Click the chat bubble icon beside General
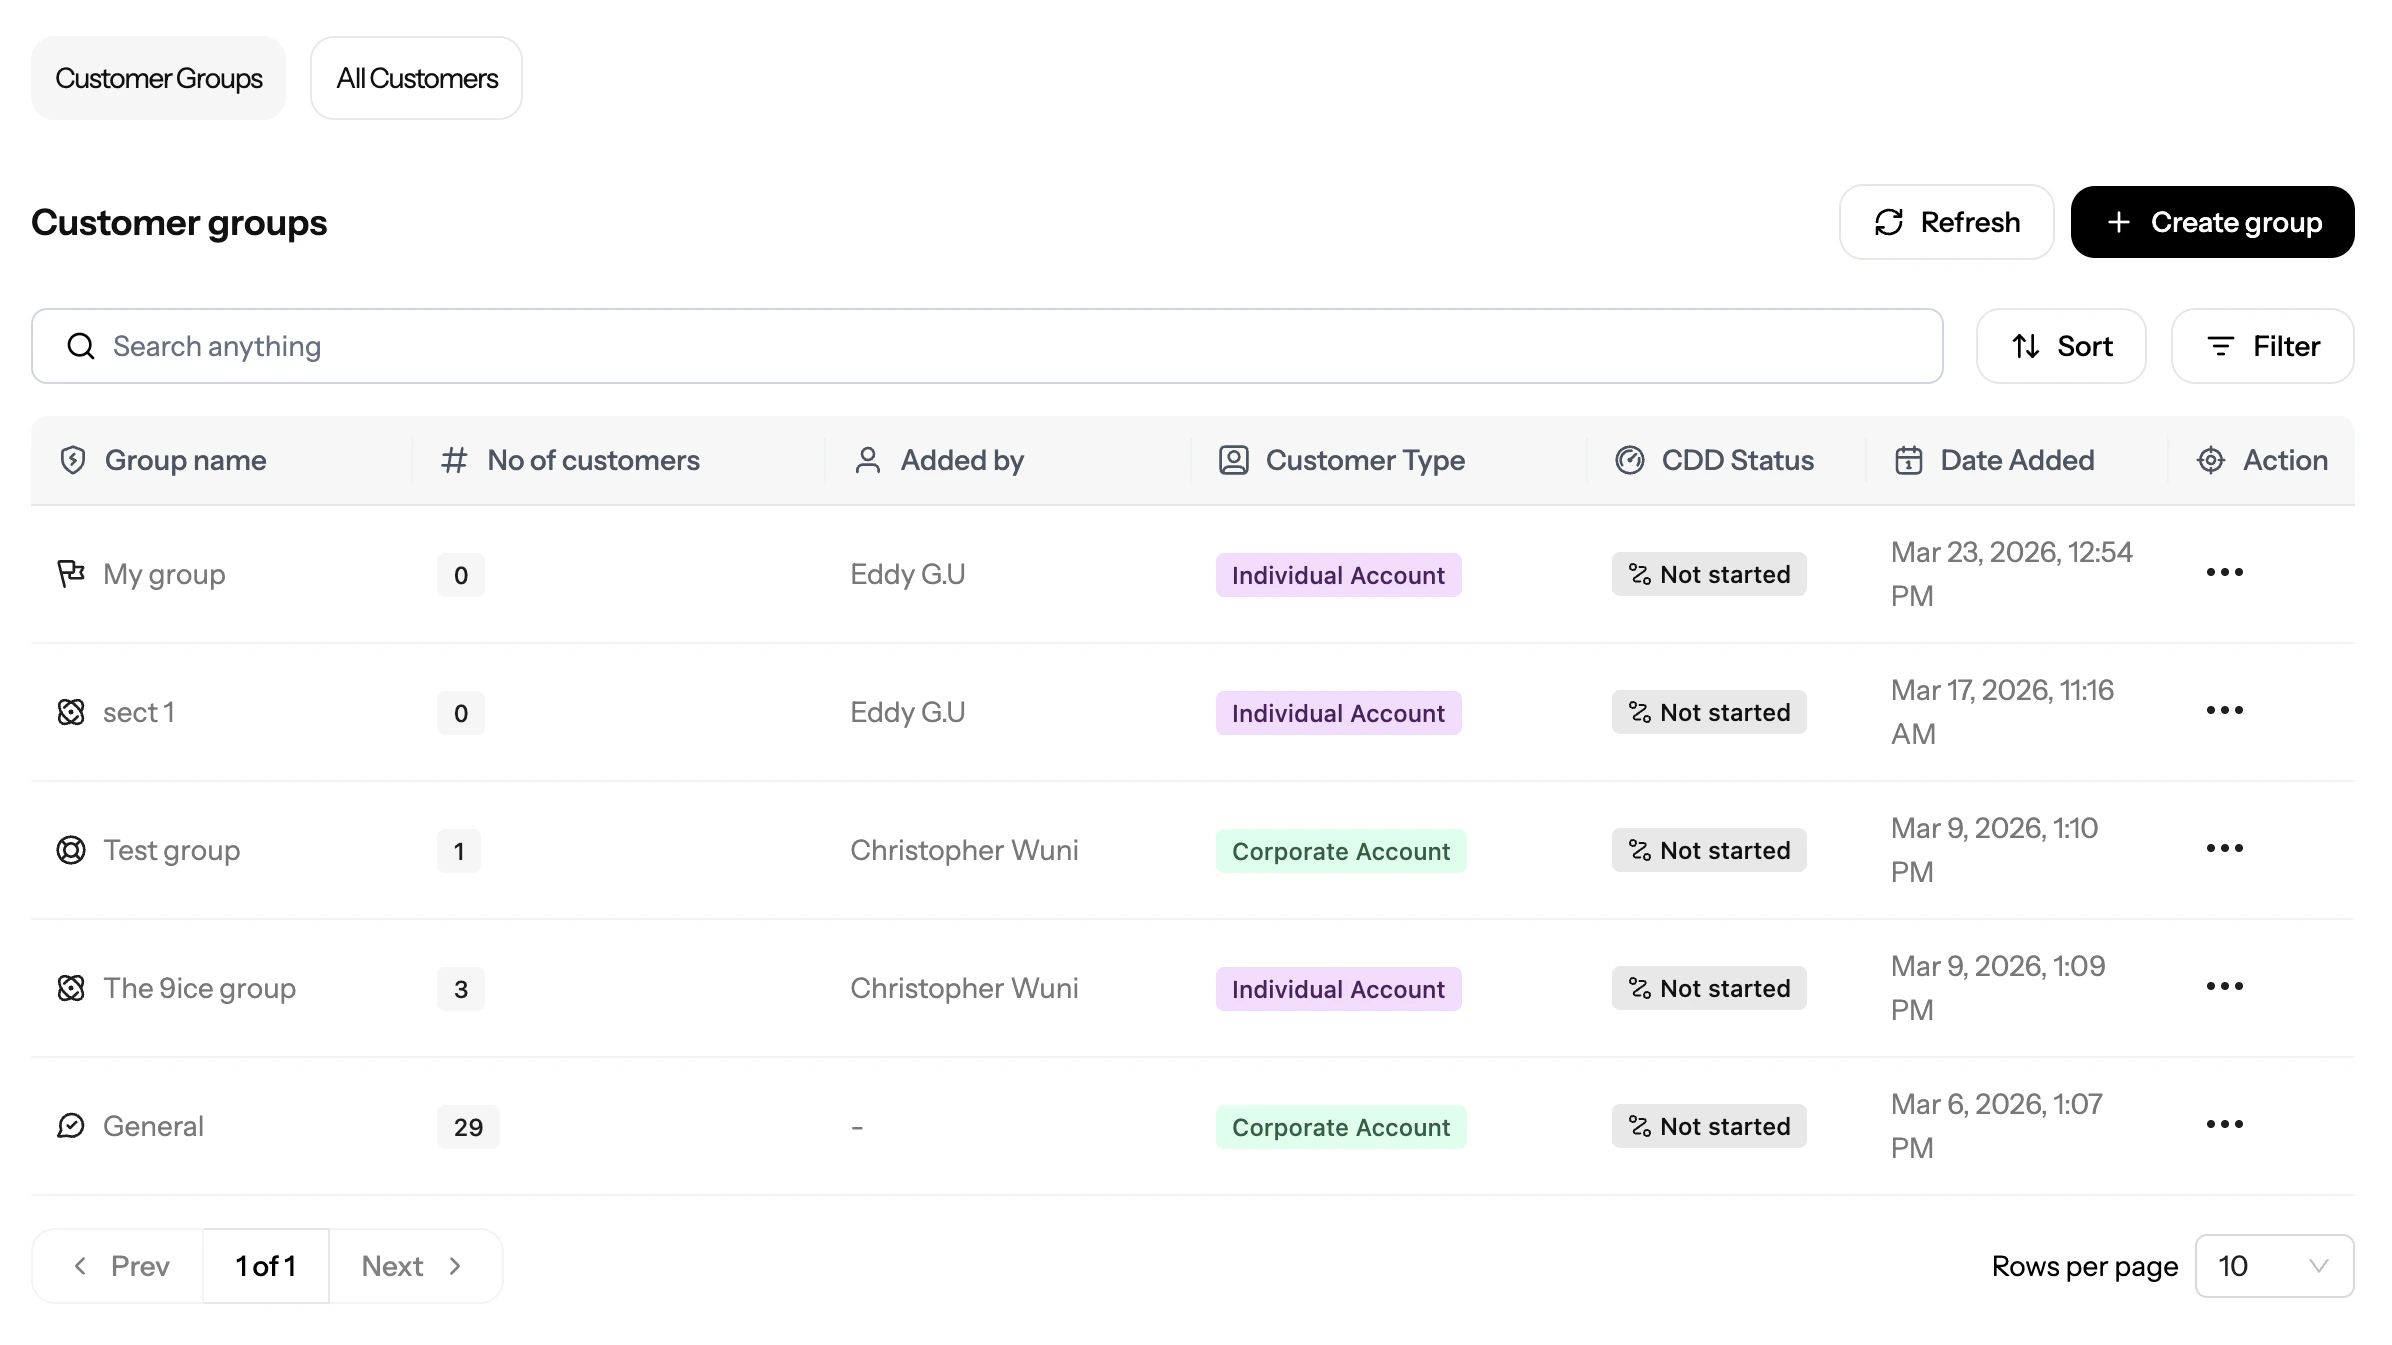The width and height of the screenshot is (2392, 1345). tap(71, 1126)
